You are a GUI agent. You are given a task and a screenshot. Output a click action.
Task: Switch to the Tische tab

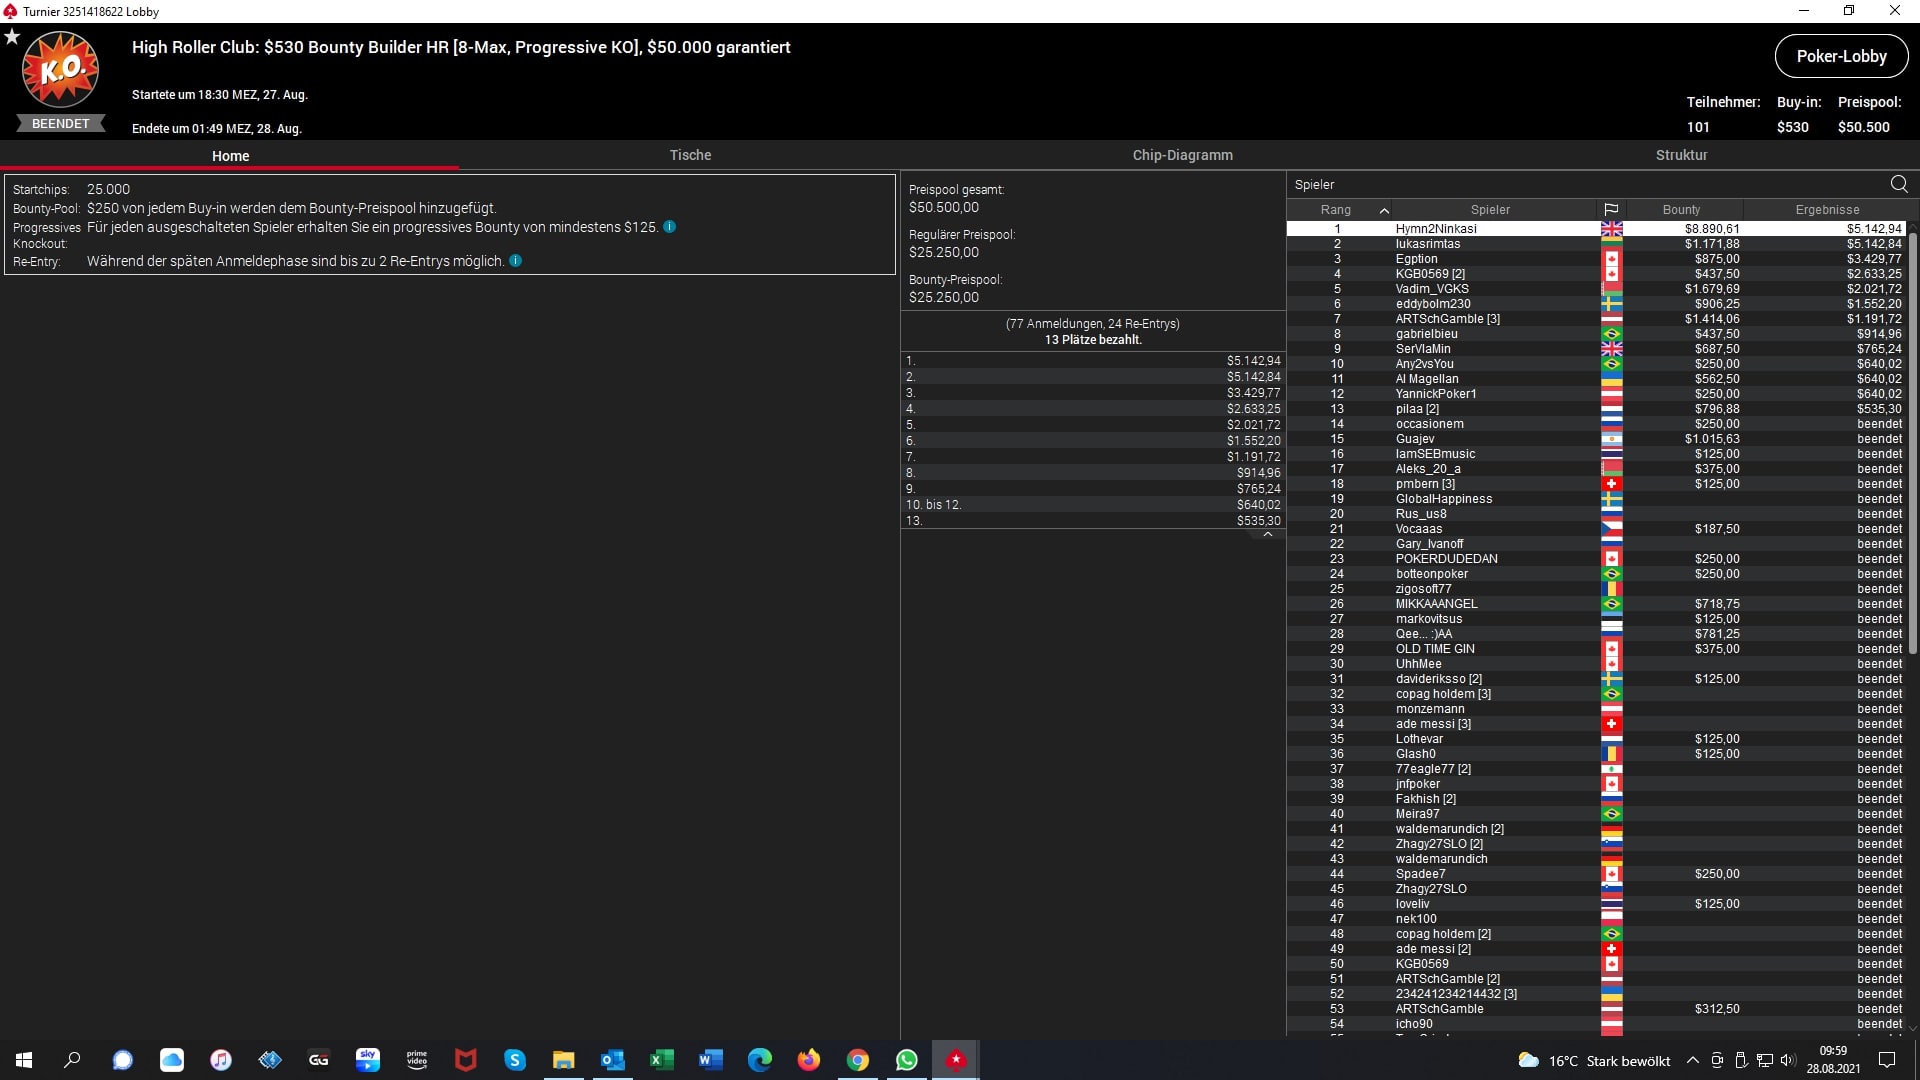(690, 155)
